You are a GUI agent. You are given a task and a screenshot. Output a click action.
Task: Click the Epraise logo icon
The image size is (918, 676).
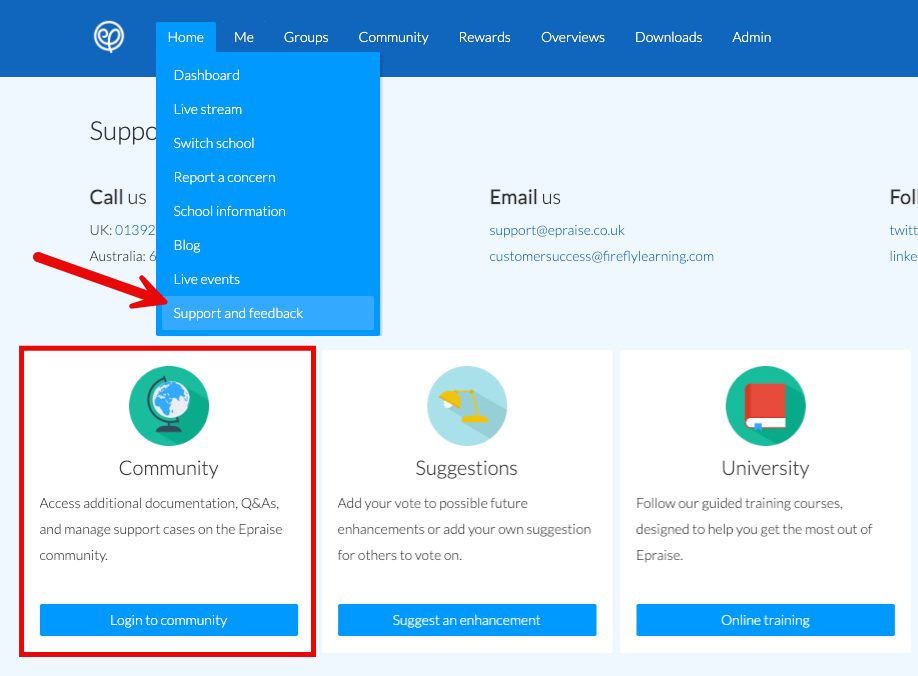(108, 37)
